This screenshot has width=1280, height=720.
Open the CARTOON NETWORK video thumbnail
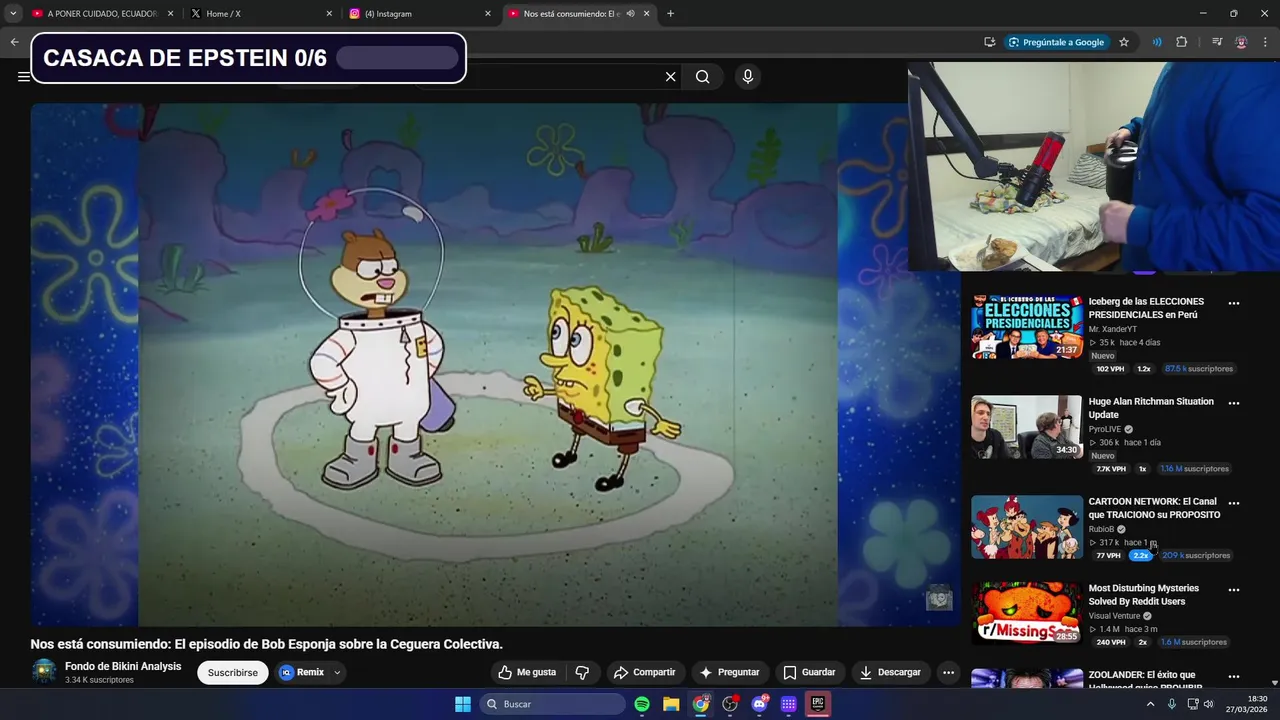[1027, 527]
